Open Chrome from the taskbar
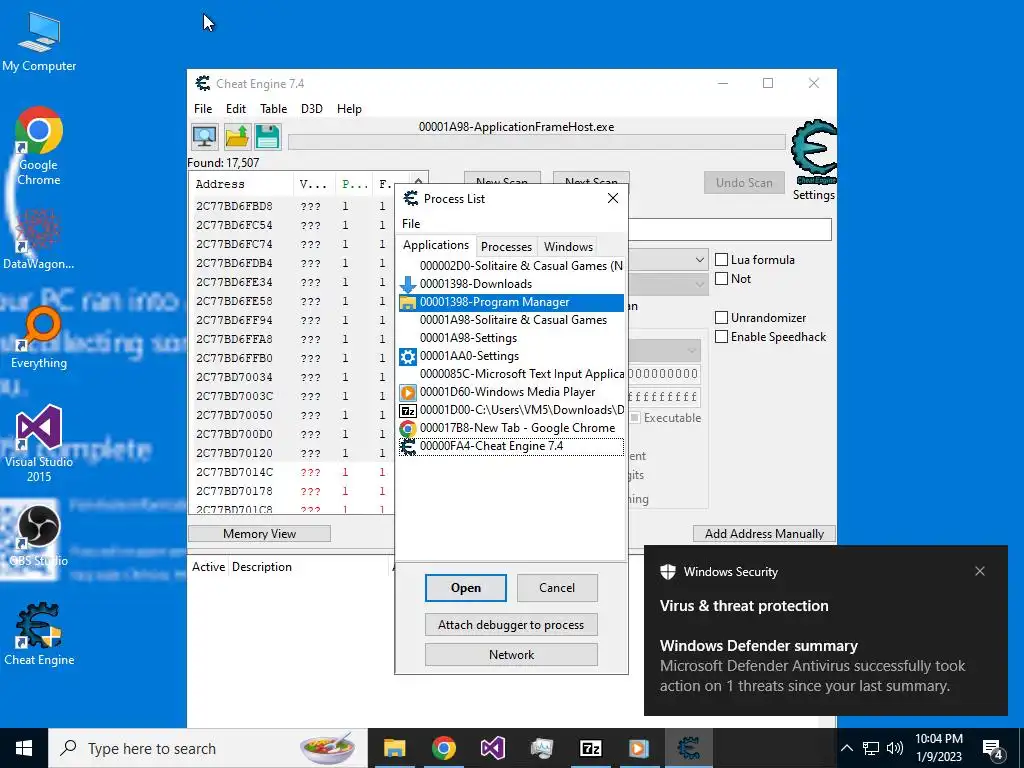 tap(443, 748)
